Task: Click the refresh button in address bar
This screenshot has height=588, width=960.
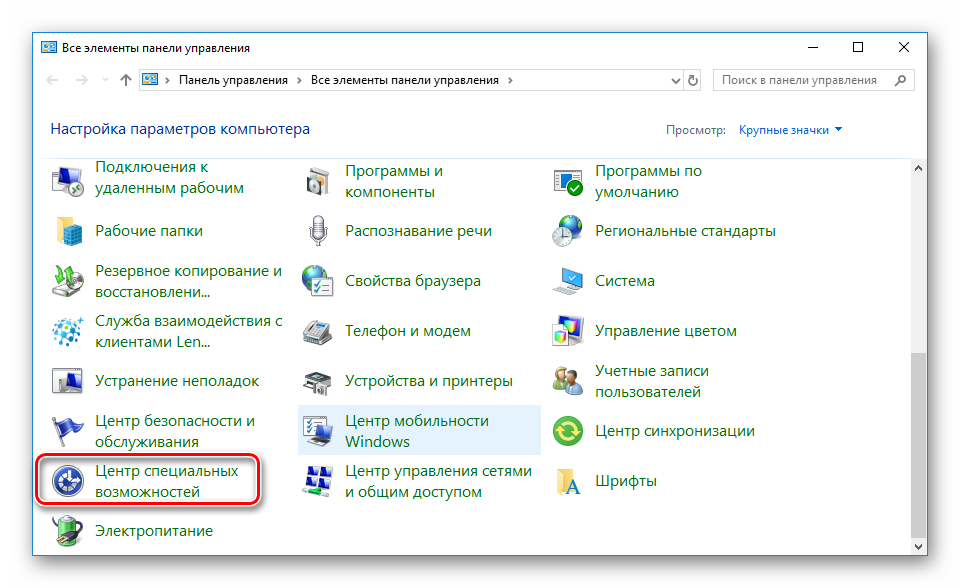Action: click(692, 80)
